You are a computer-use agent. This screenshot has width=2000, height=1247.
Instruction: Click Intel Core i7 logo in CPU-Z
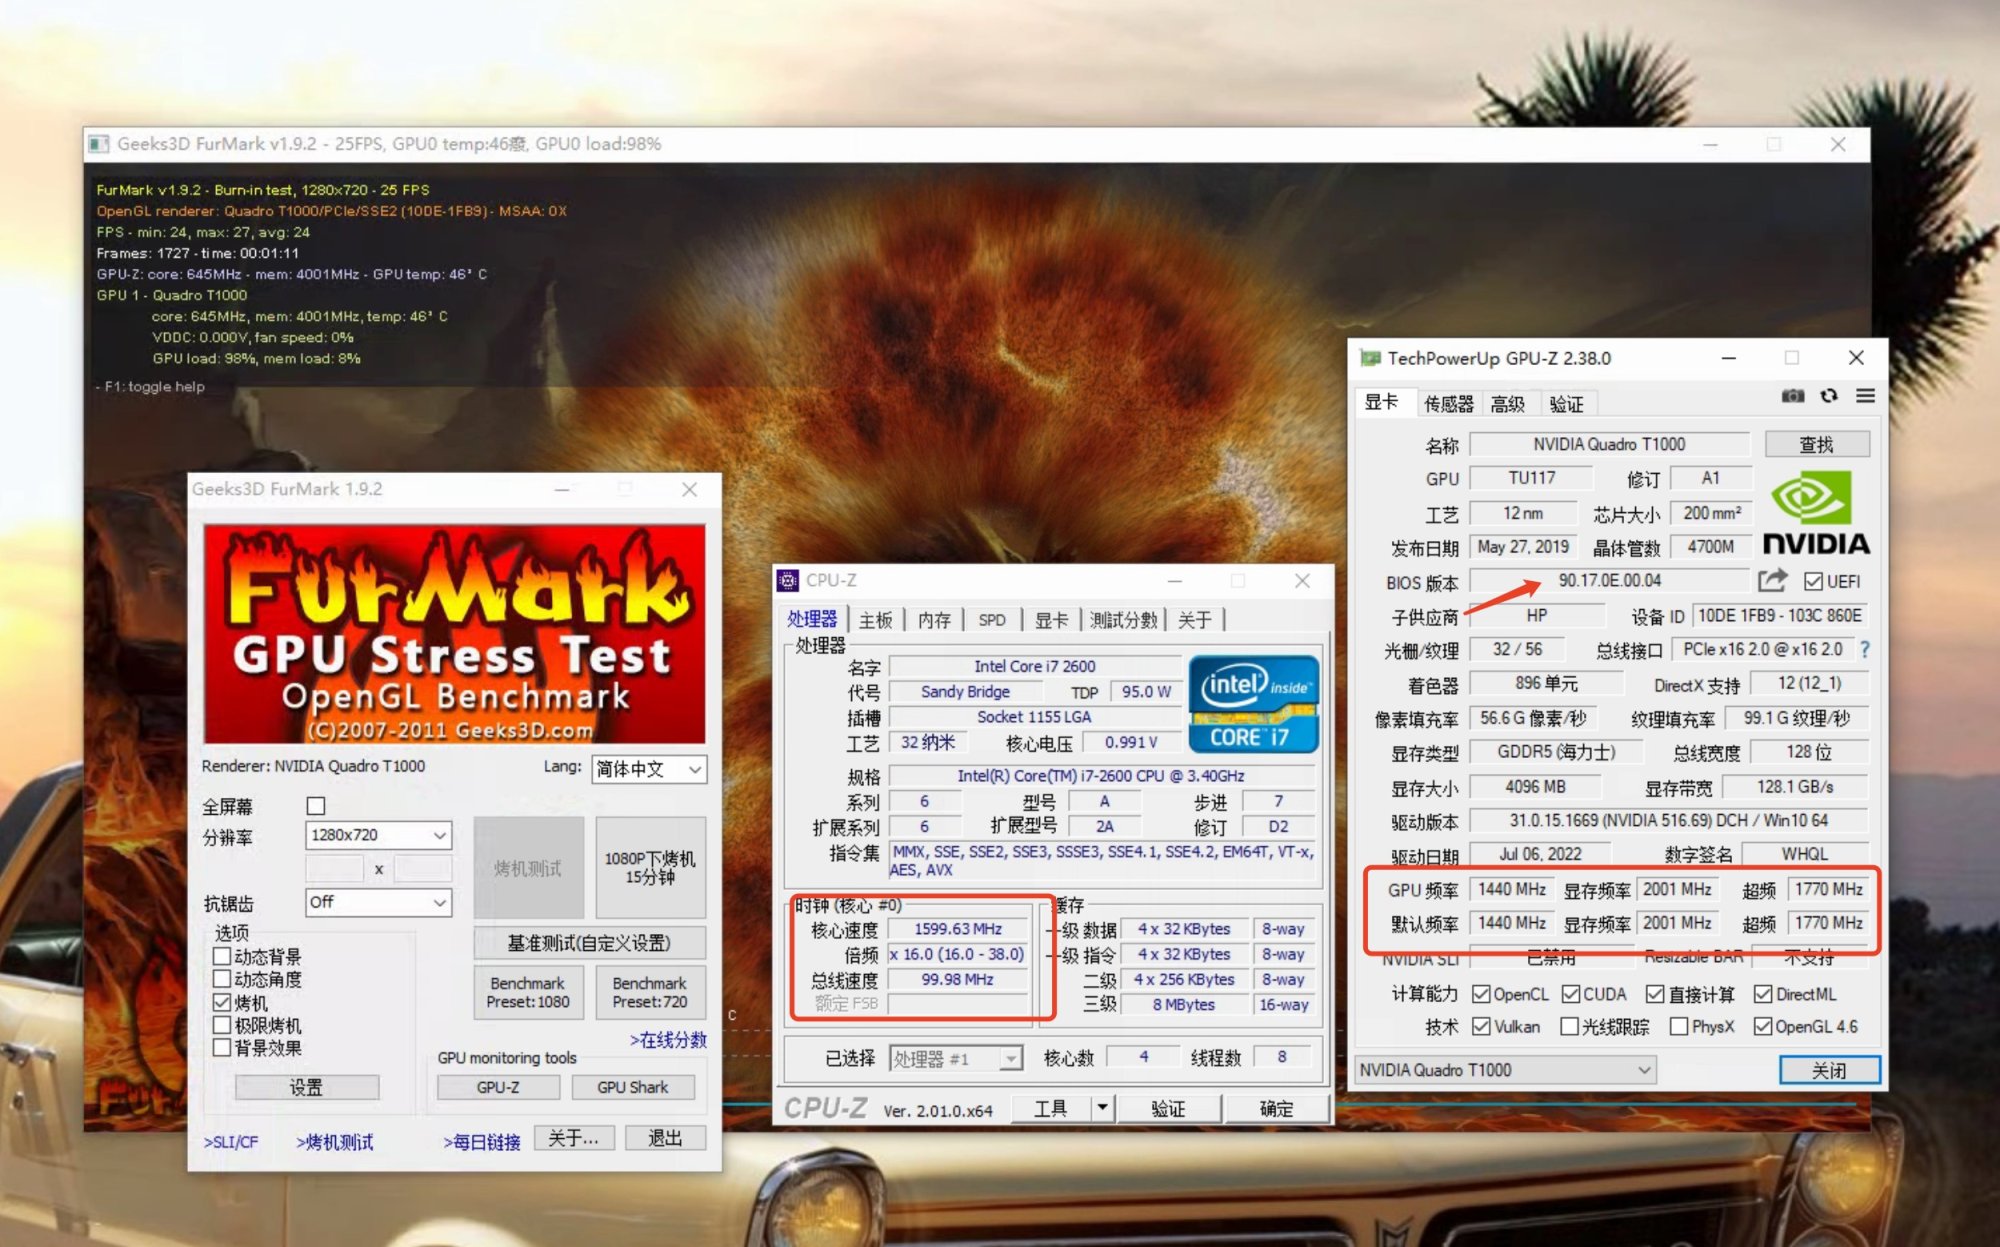tap(1253, 704)
